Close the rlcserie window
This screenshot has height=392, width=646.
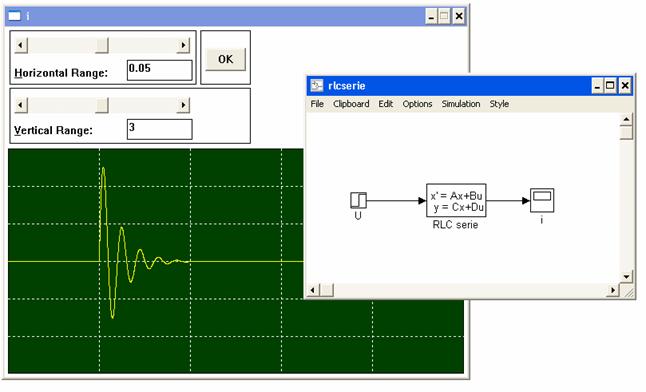[x=625, y=86]
